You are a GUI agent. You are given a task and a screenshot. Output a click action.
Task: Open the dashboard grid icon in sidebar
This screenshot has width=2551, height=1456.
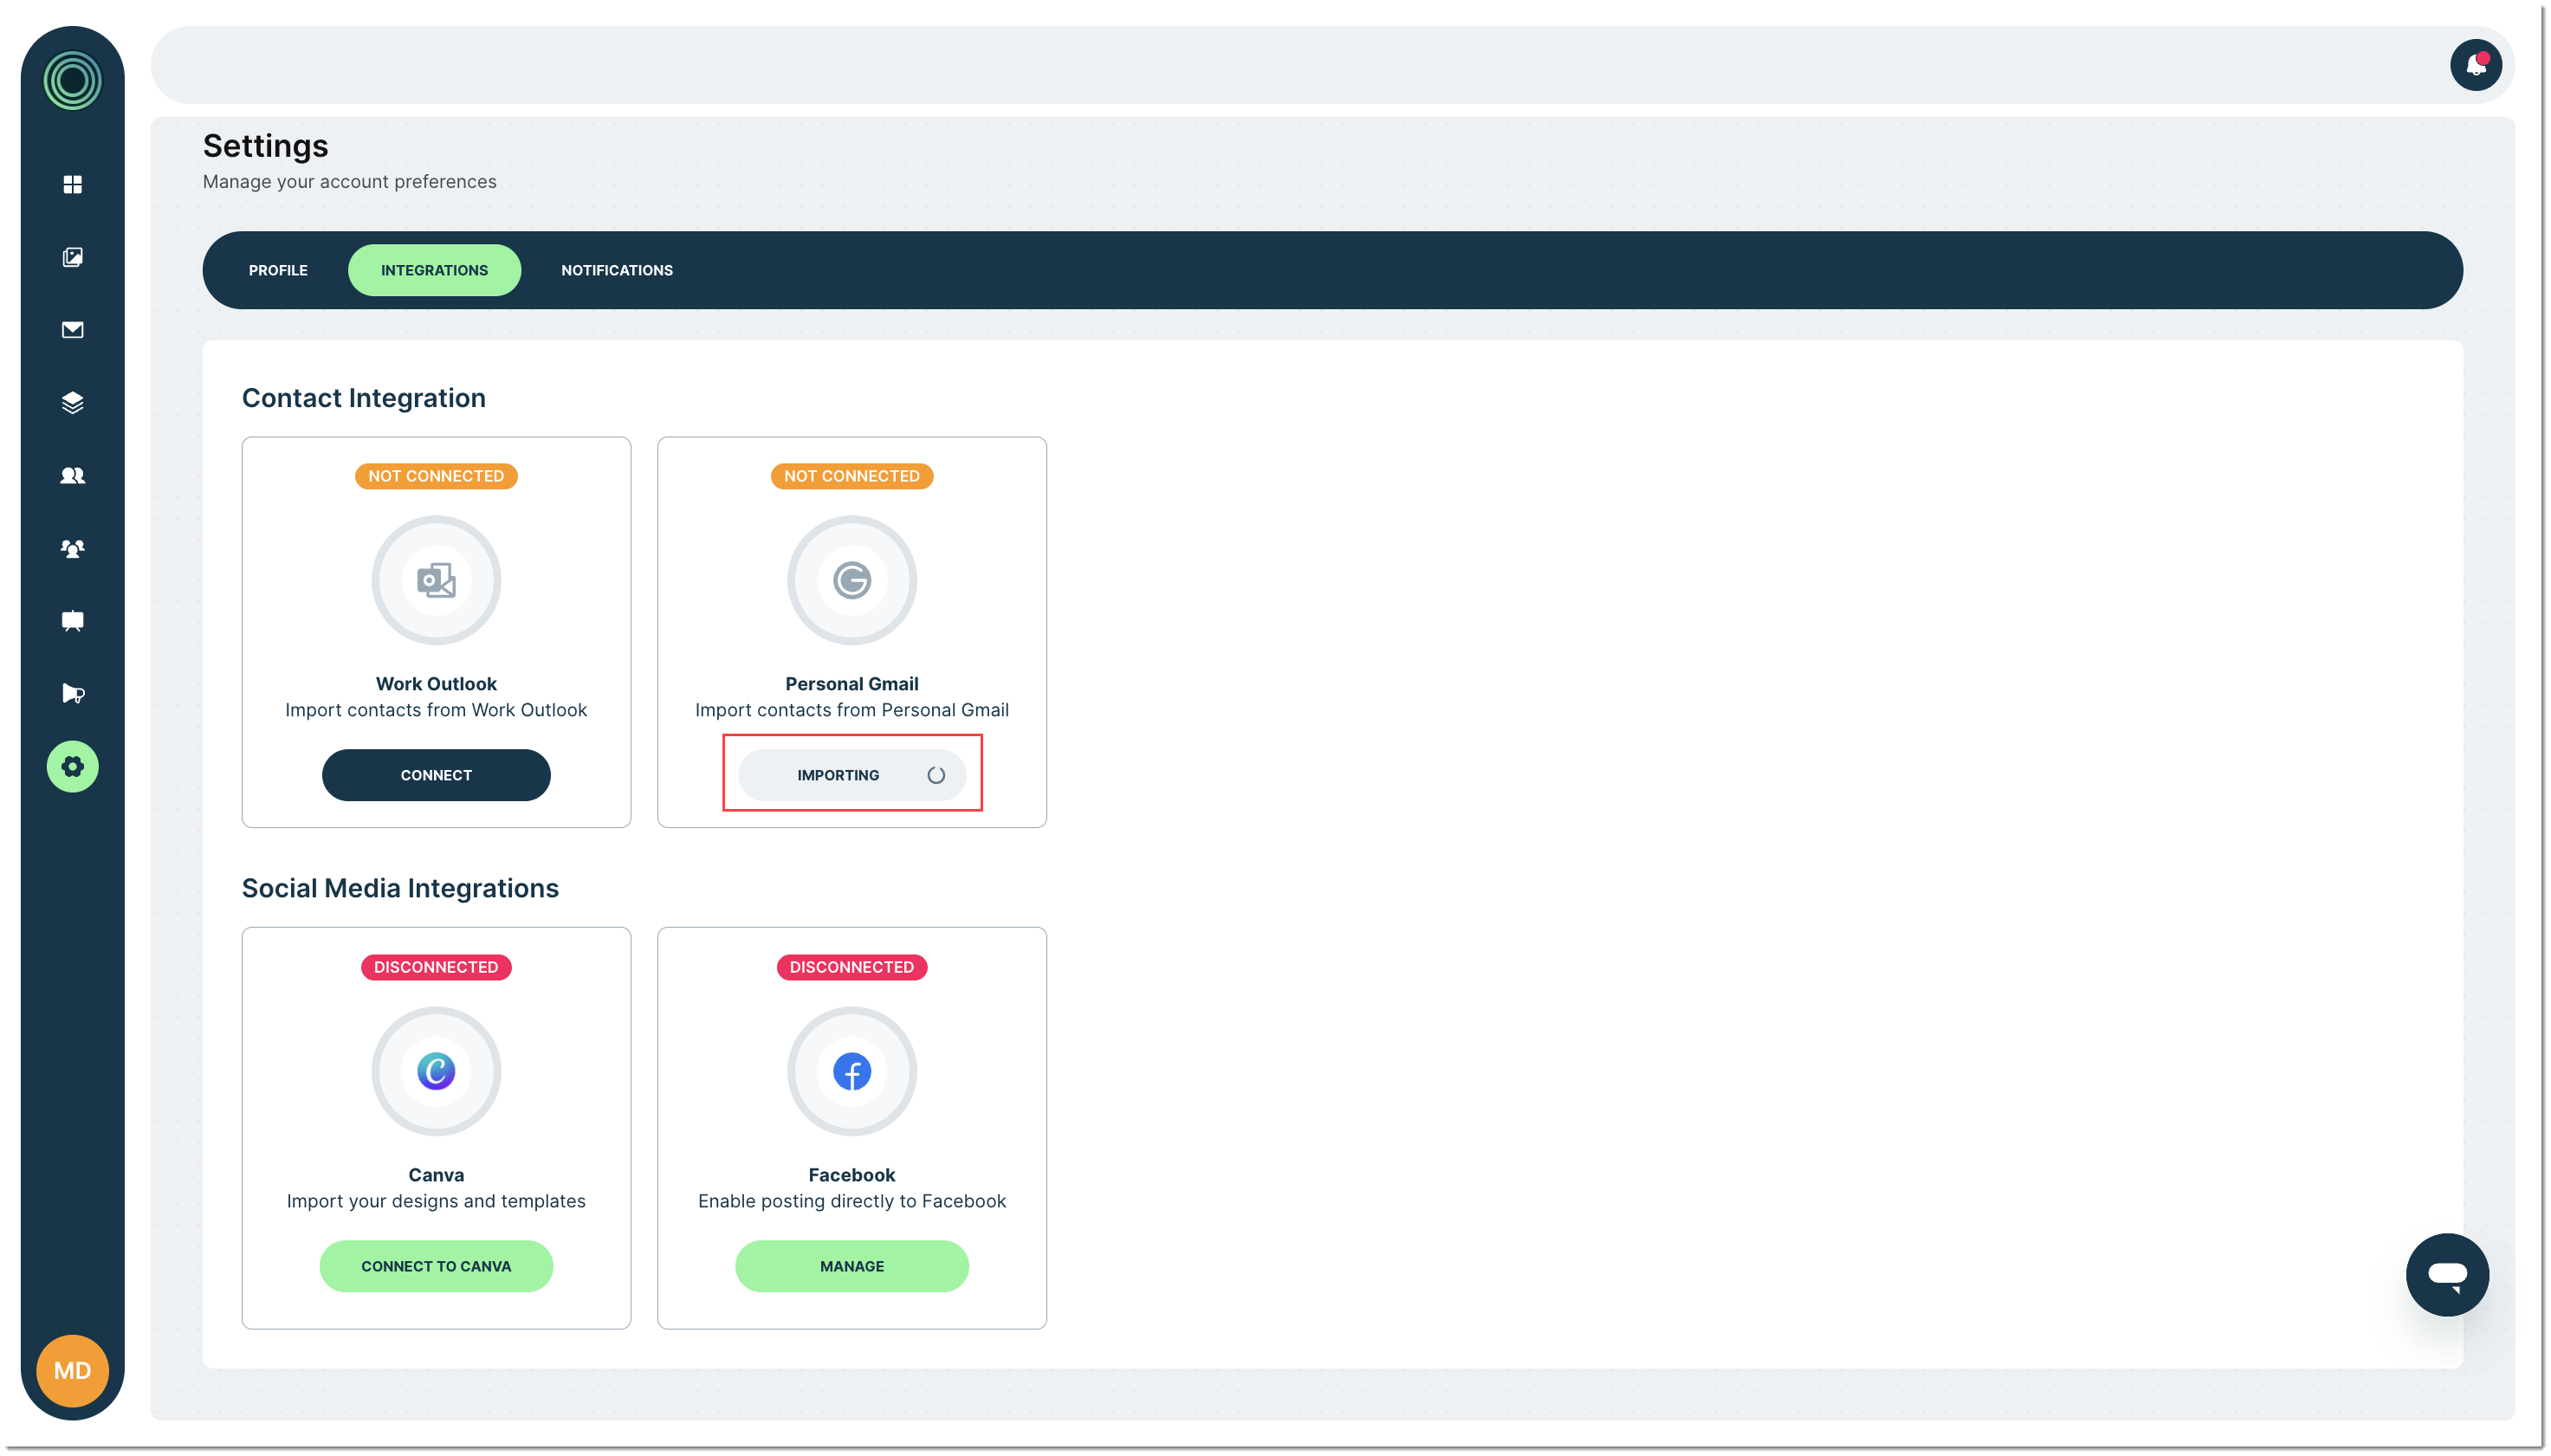[x=72, y=184]
